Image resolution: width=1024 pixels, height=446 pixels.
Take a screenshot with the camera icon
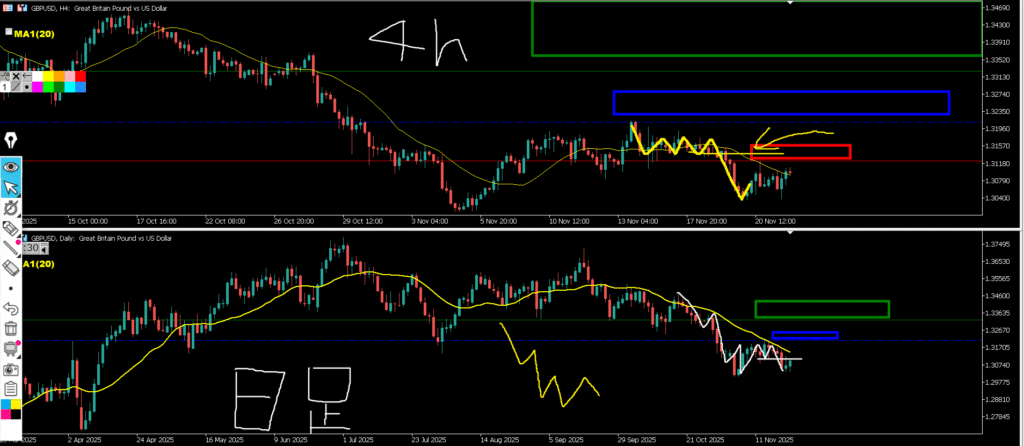click(x=11, y=368)
